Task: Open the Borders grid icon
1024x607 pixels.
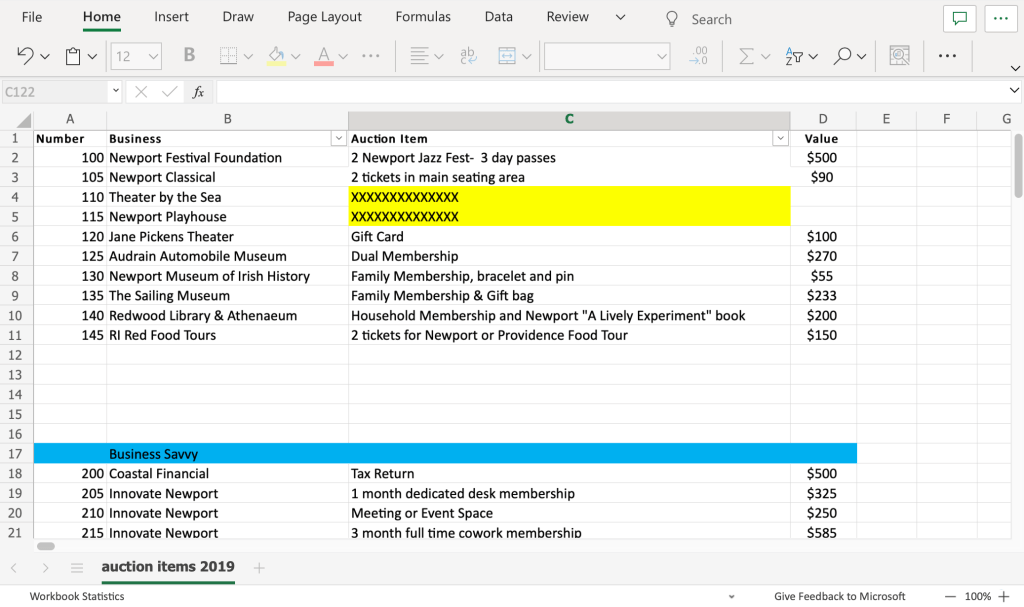Action: pyautogui.click(x=229, y=57)
